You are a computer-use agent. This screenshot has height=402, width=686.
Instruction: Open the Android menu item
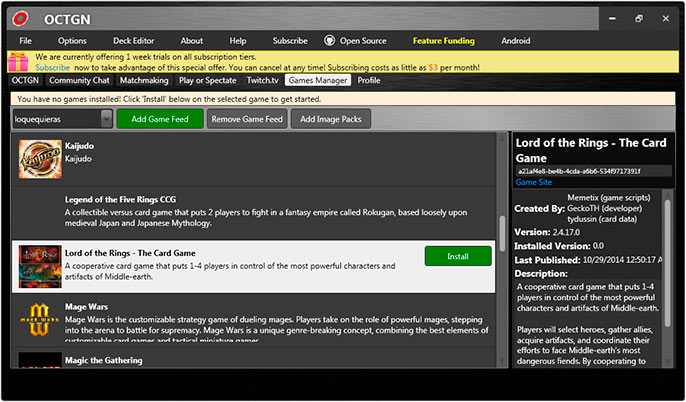point(516,41)
